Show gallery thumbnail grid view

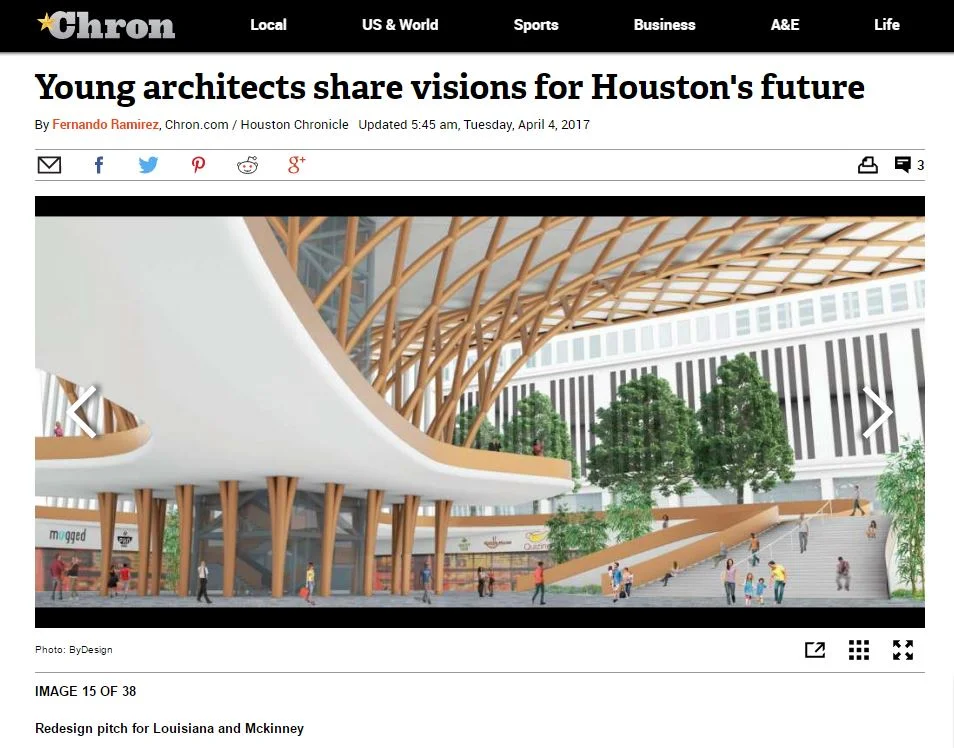click(858, 650)
